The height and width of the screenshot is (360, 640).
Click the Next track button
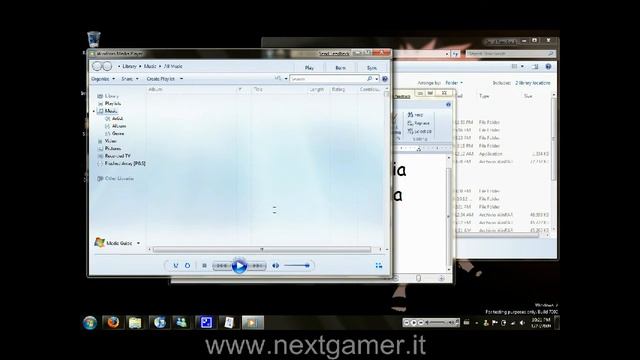coord(257,266)
